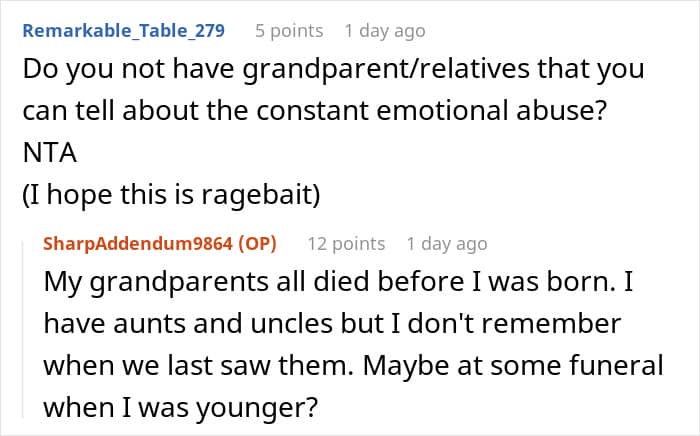
Task: Click the "5 points" score label
Action: click(x=289, y=30)
